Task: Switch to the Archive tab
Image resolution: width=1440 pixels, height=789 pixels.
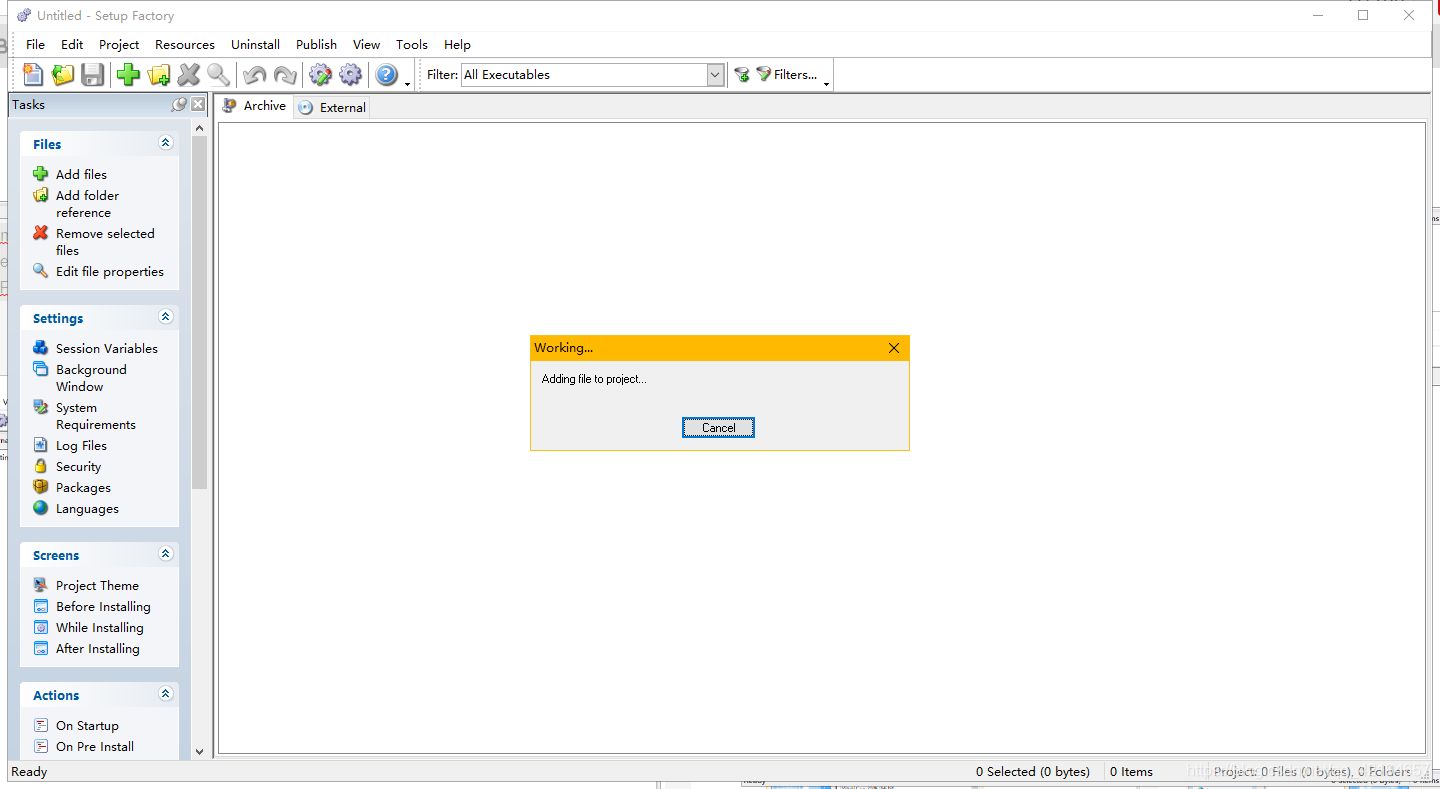Action: pos(255,106)
